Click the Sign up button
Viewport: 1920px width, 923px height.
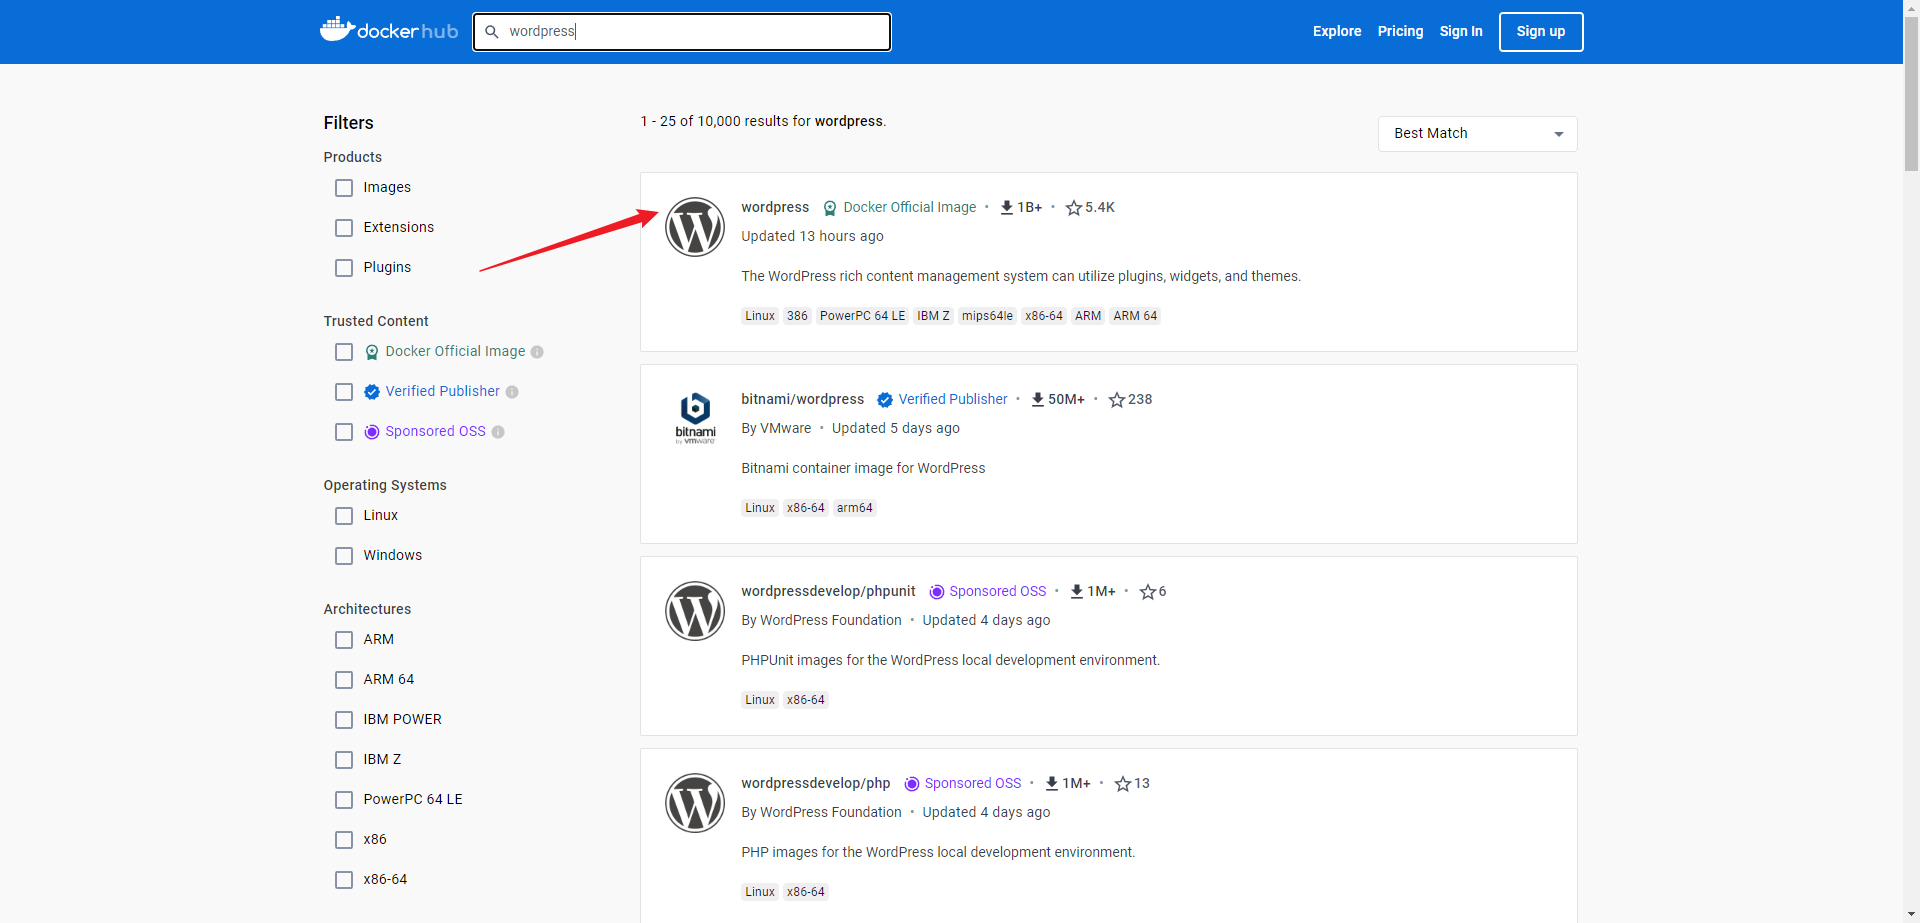point(1541,32)
